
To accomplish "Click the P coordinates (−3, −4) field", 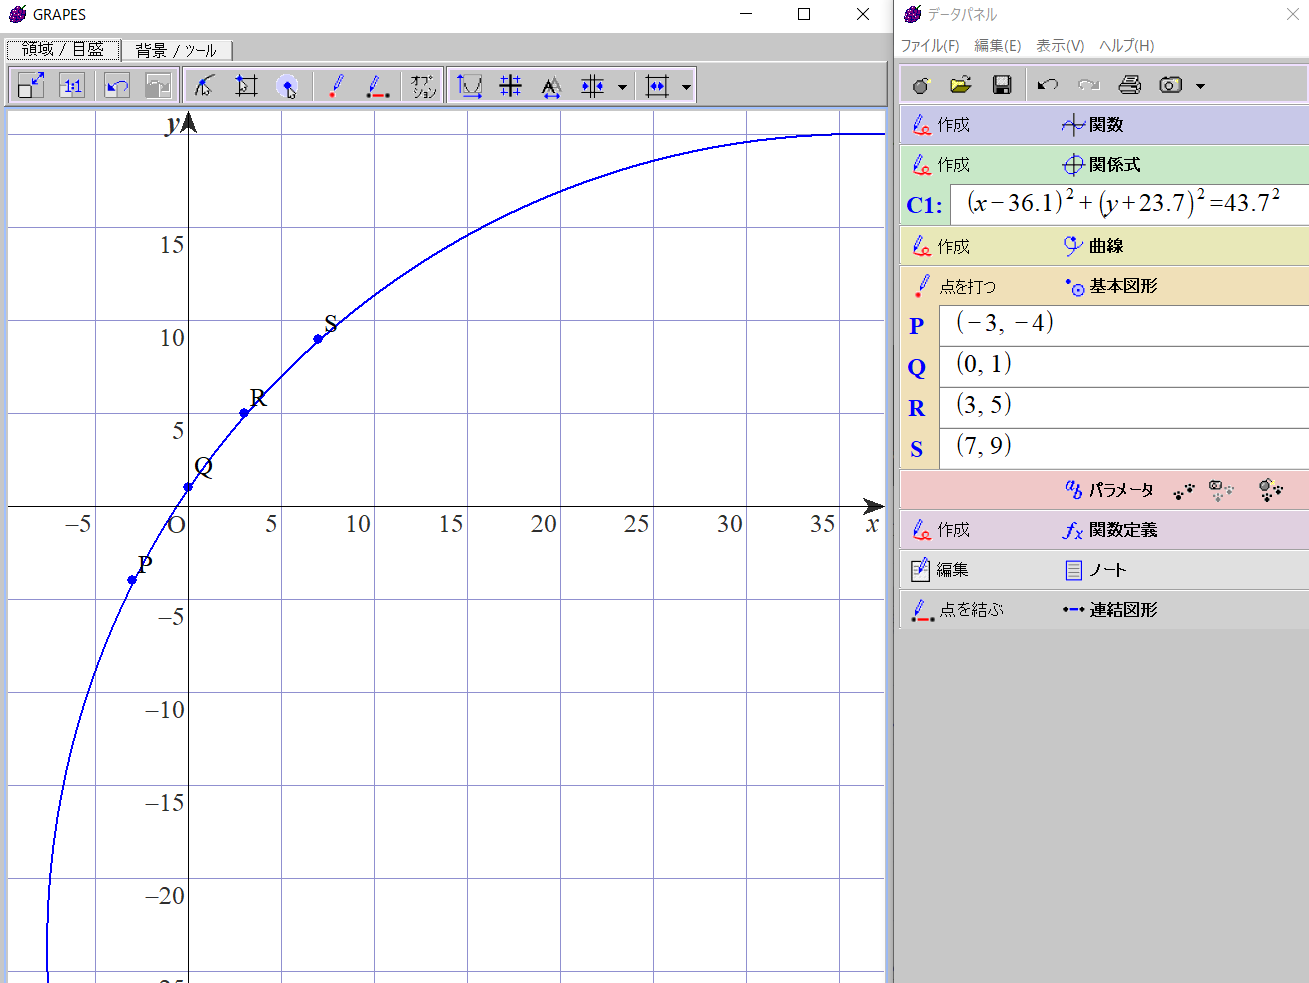I will pos(1124,326).
